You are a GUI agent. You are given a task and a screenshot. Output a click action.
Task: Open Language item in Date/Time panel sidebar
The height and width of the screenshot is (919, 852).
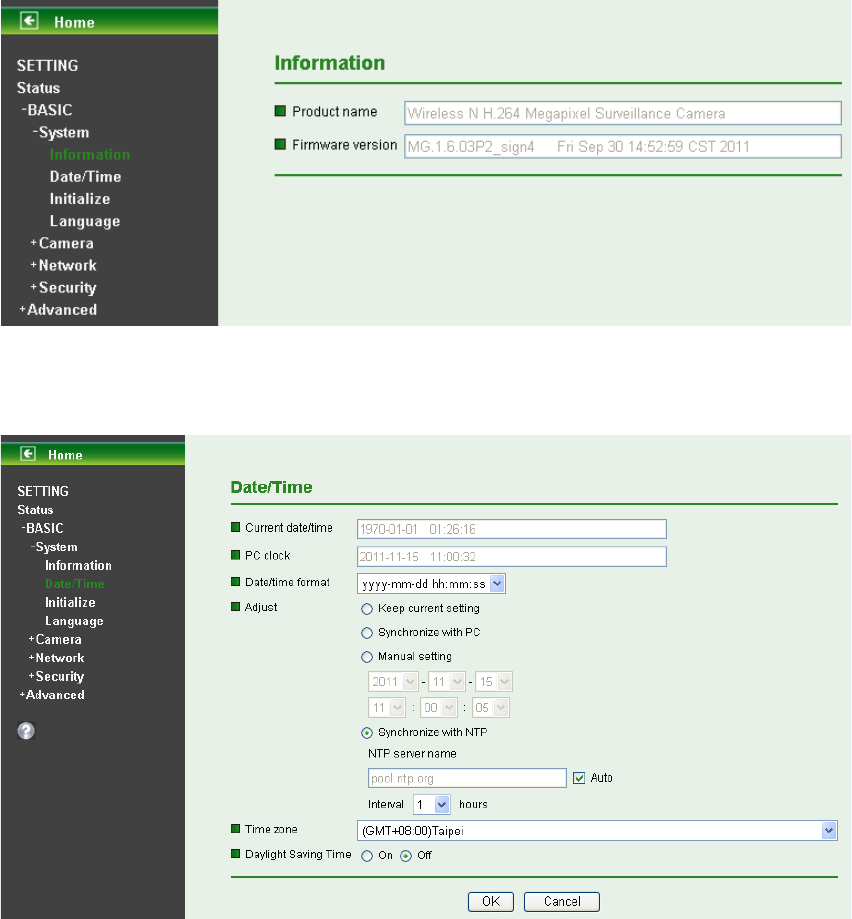tap(74, 621)
